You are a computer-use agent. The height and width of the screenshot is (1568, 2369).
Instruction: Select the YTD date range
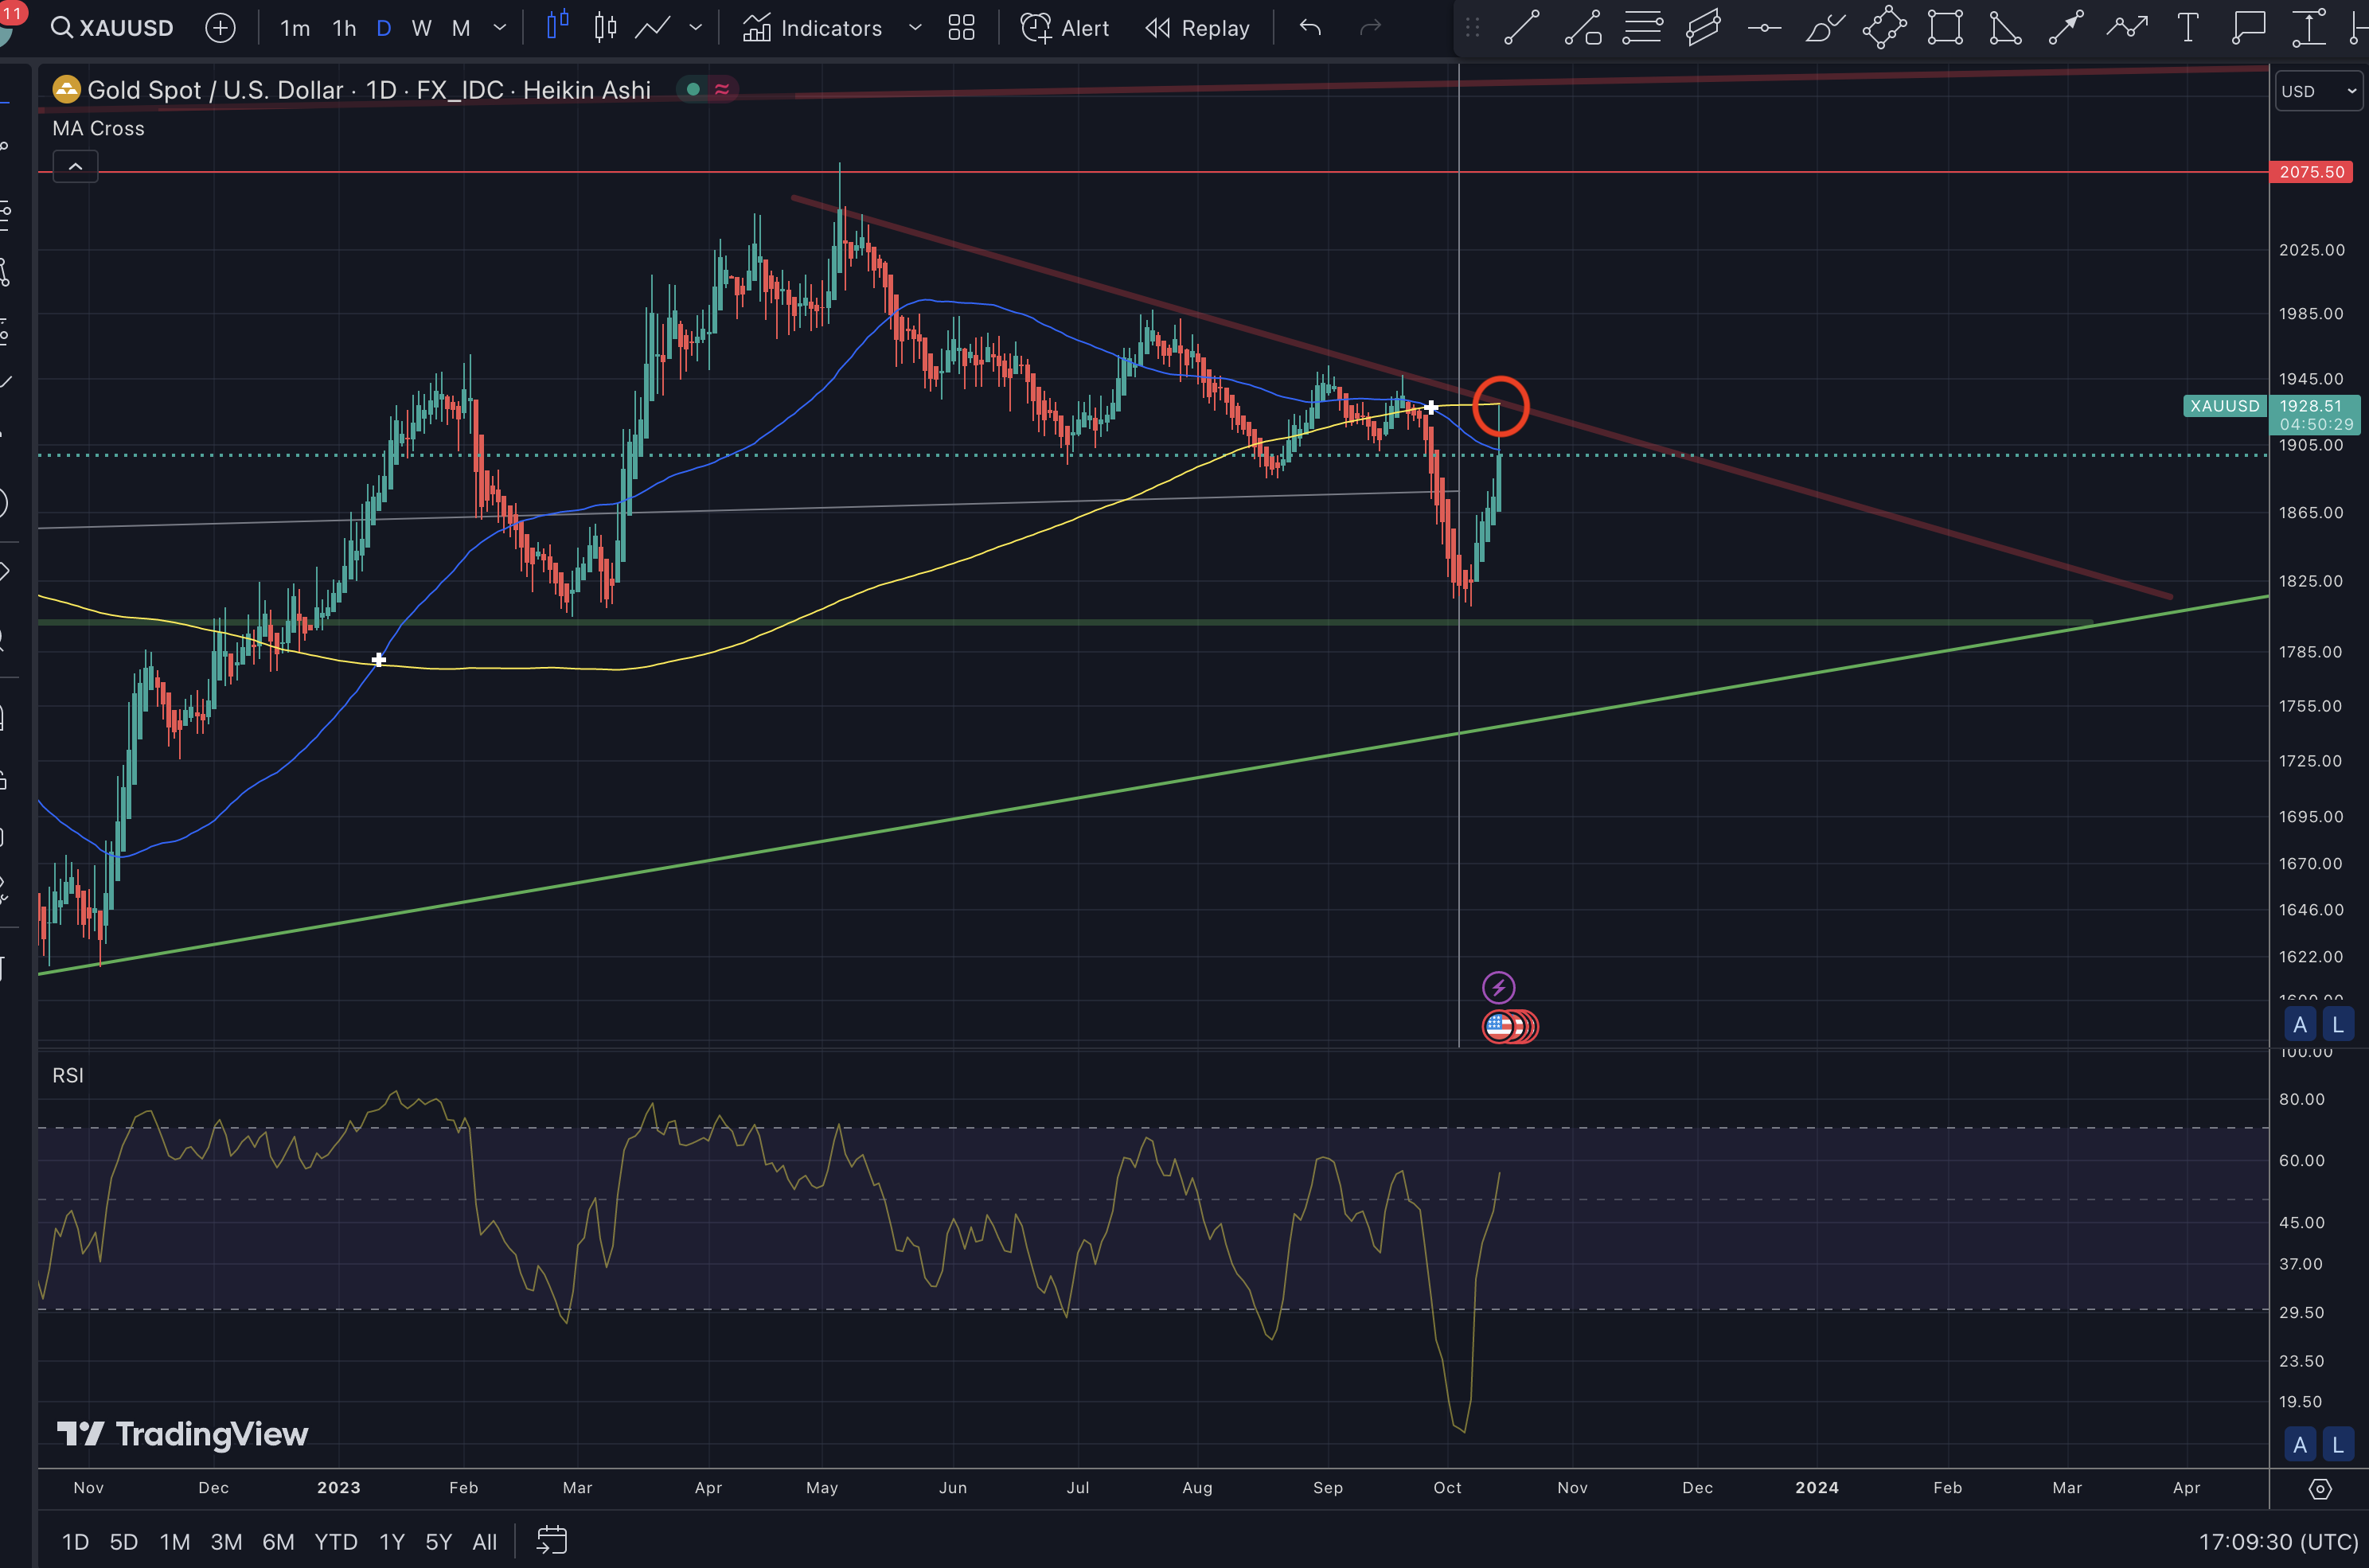point(335,1541)
